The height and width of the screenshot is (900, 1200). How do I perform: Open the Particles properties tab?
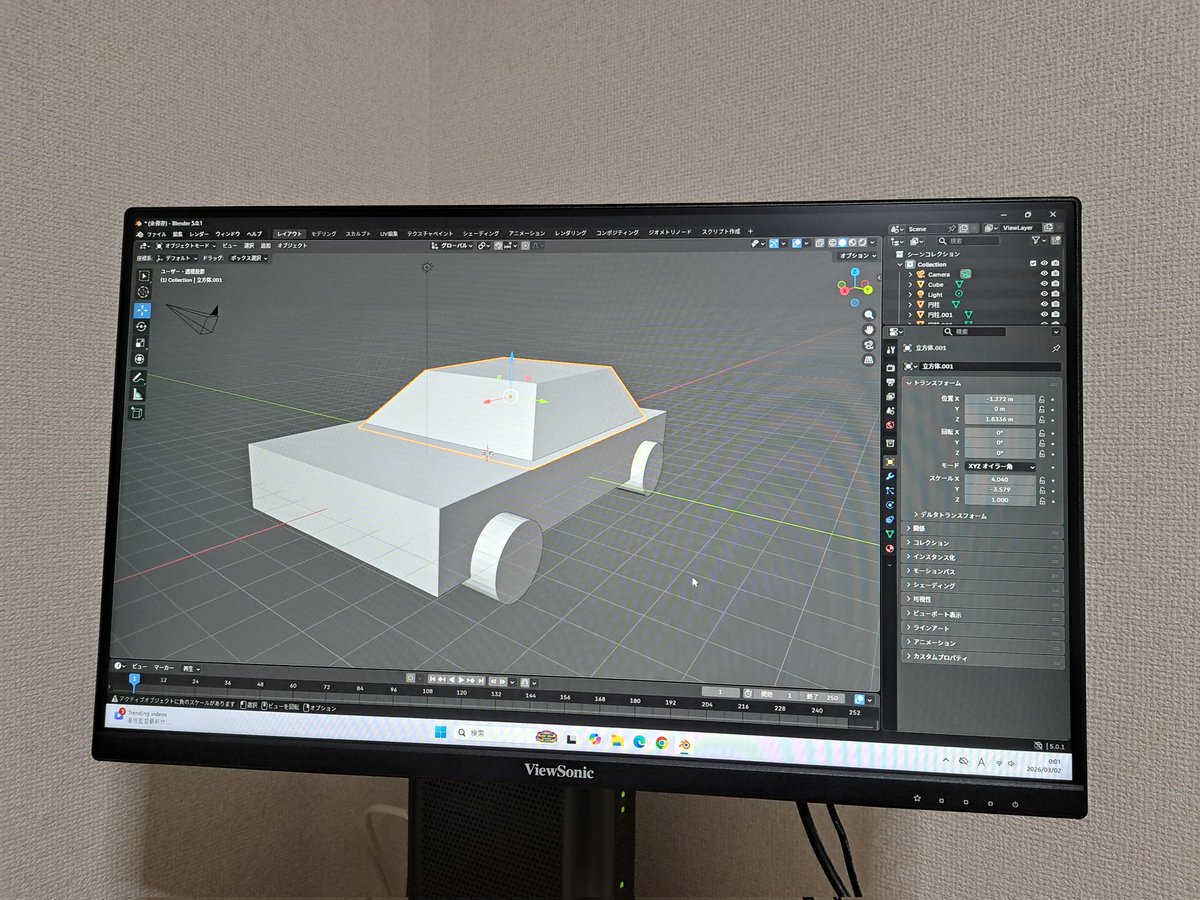pos(890,491)
